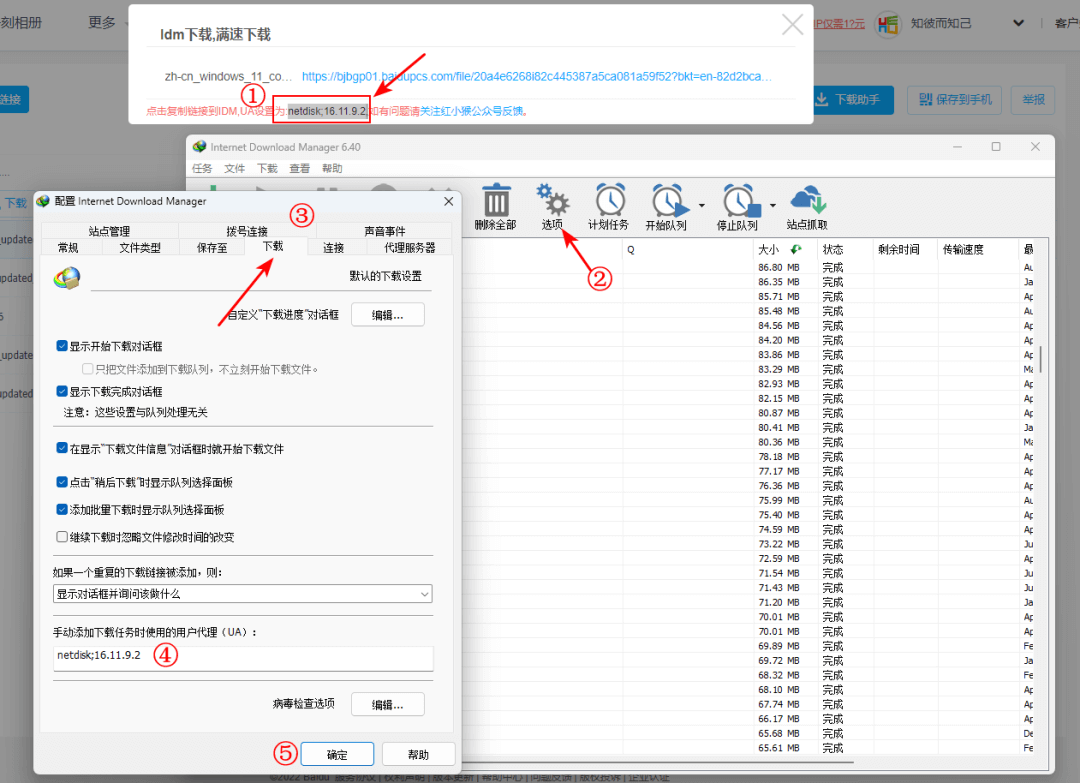
Task: Toggle show download complete dialog checkbox
Action: coord(63,392)
